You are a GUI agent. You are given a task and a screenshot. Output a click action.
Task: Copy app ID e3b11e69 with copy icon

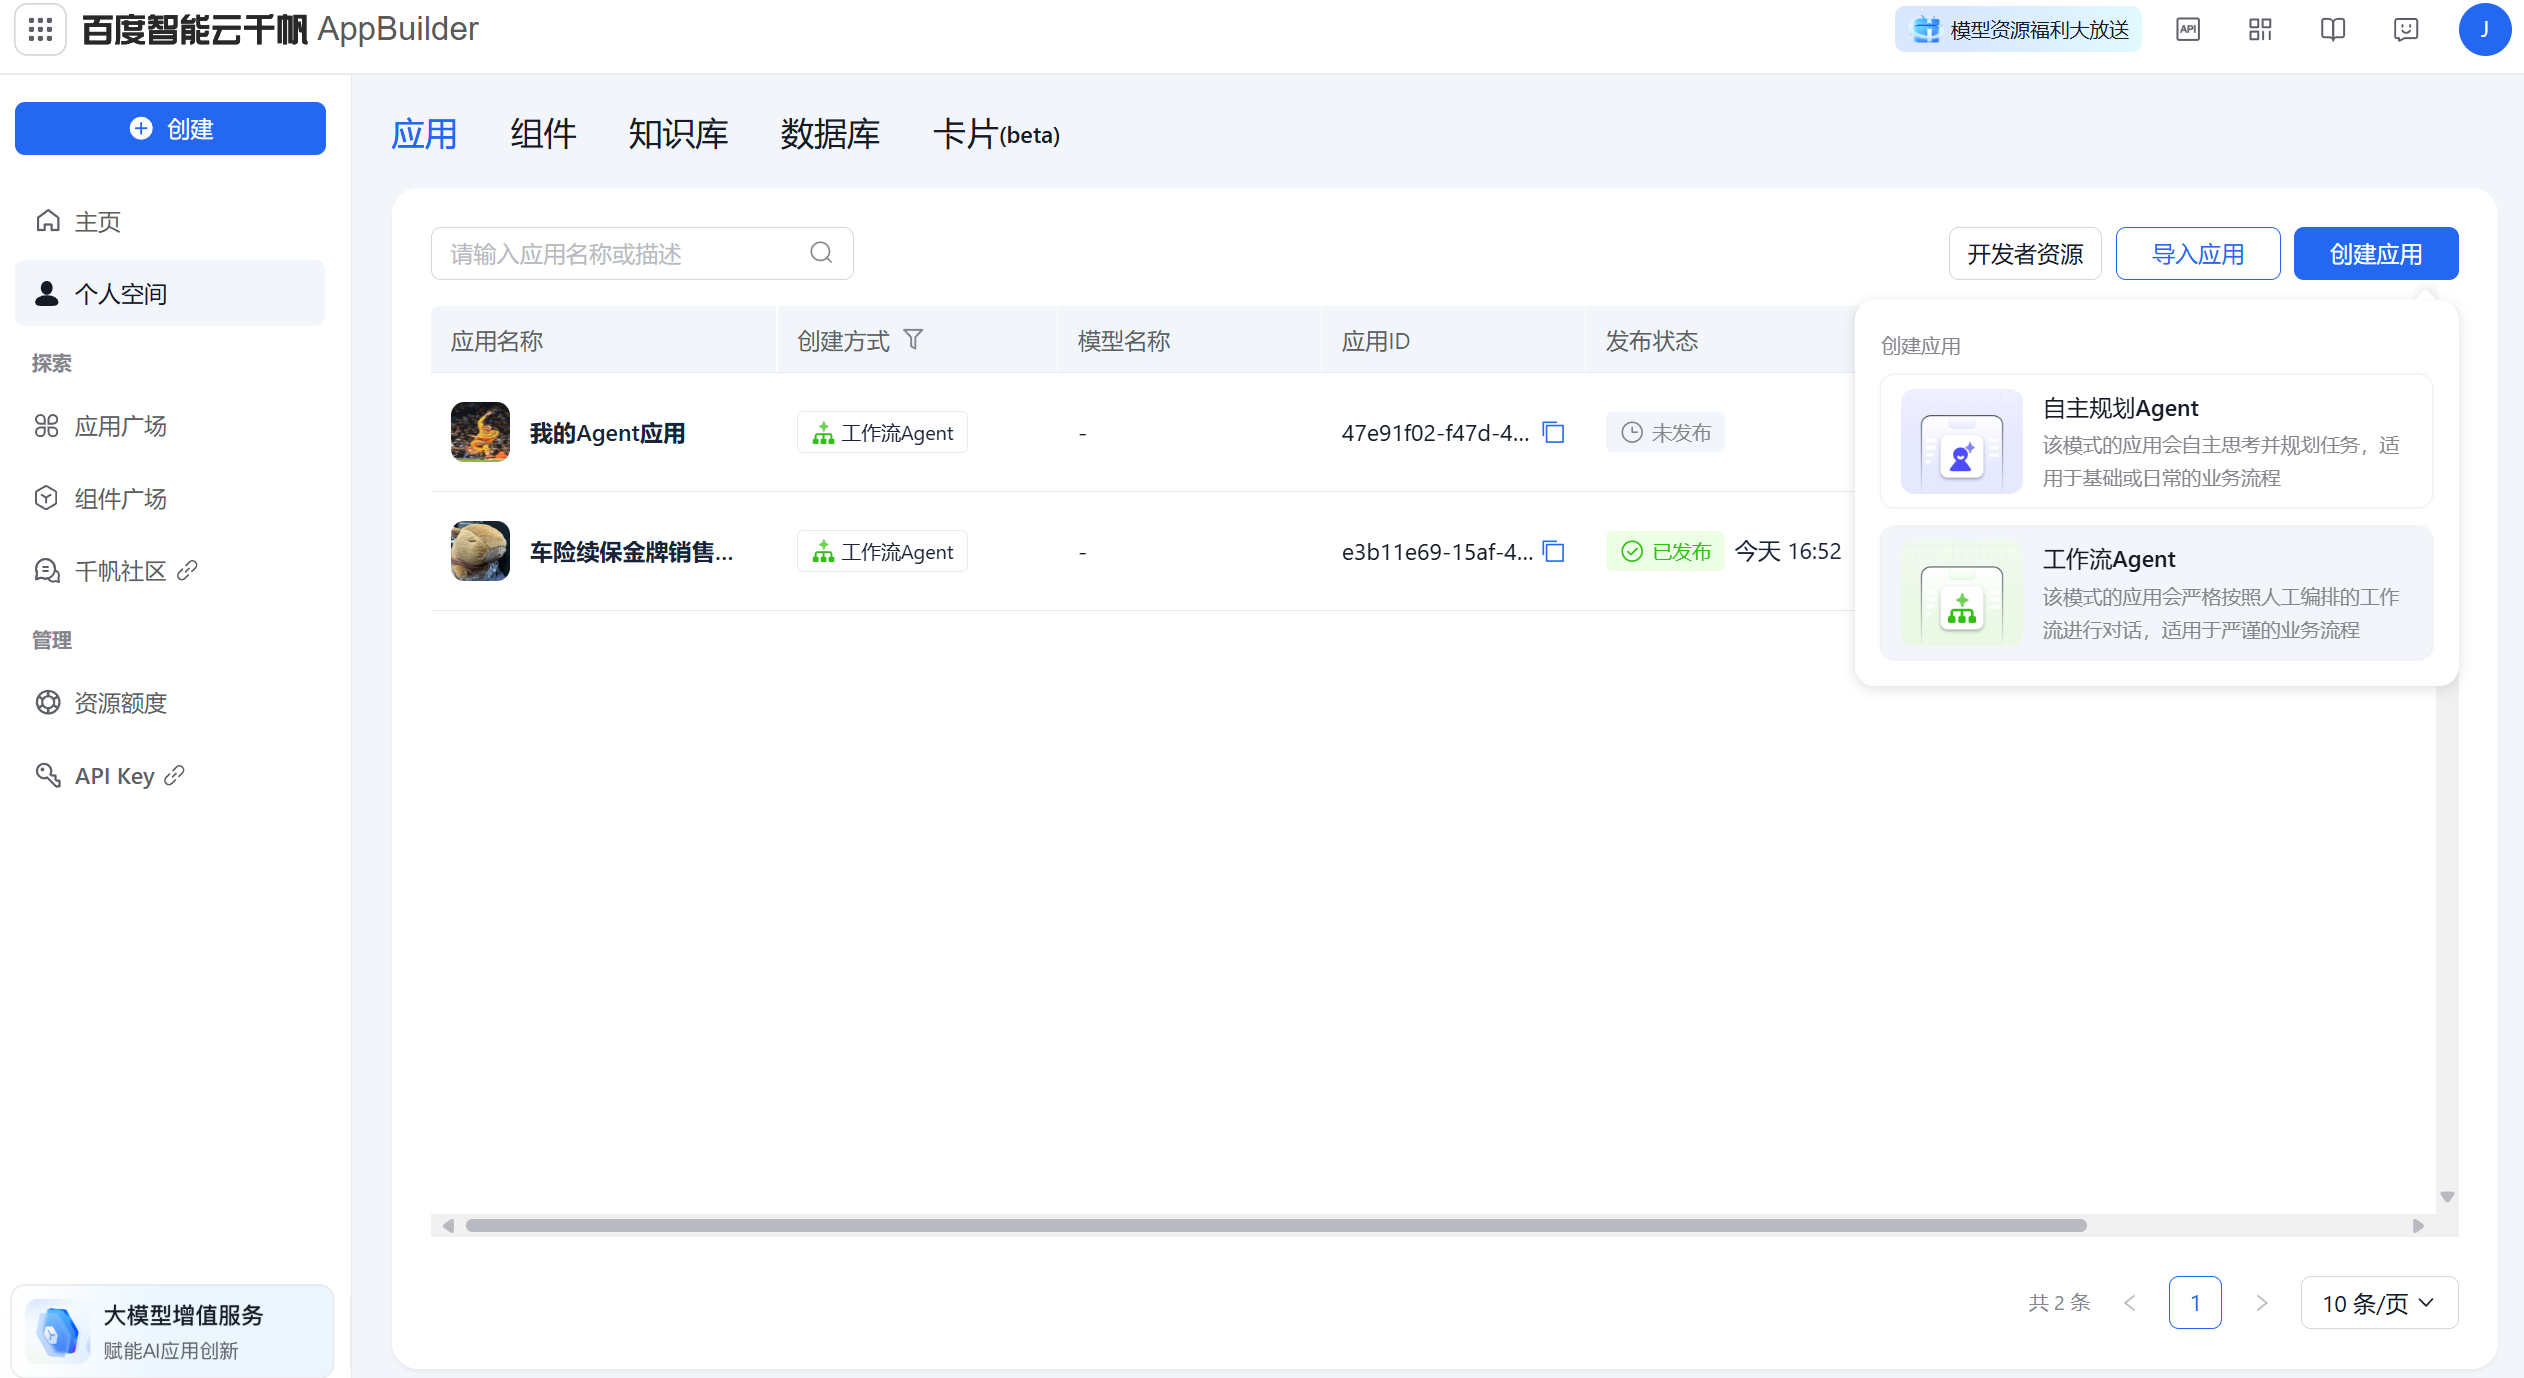[1553, 552]
